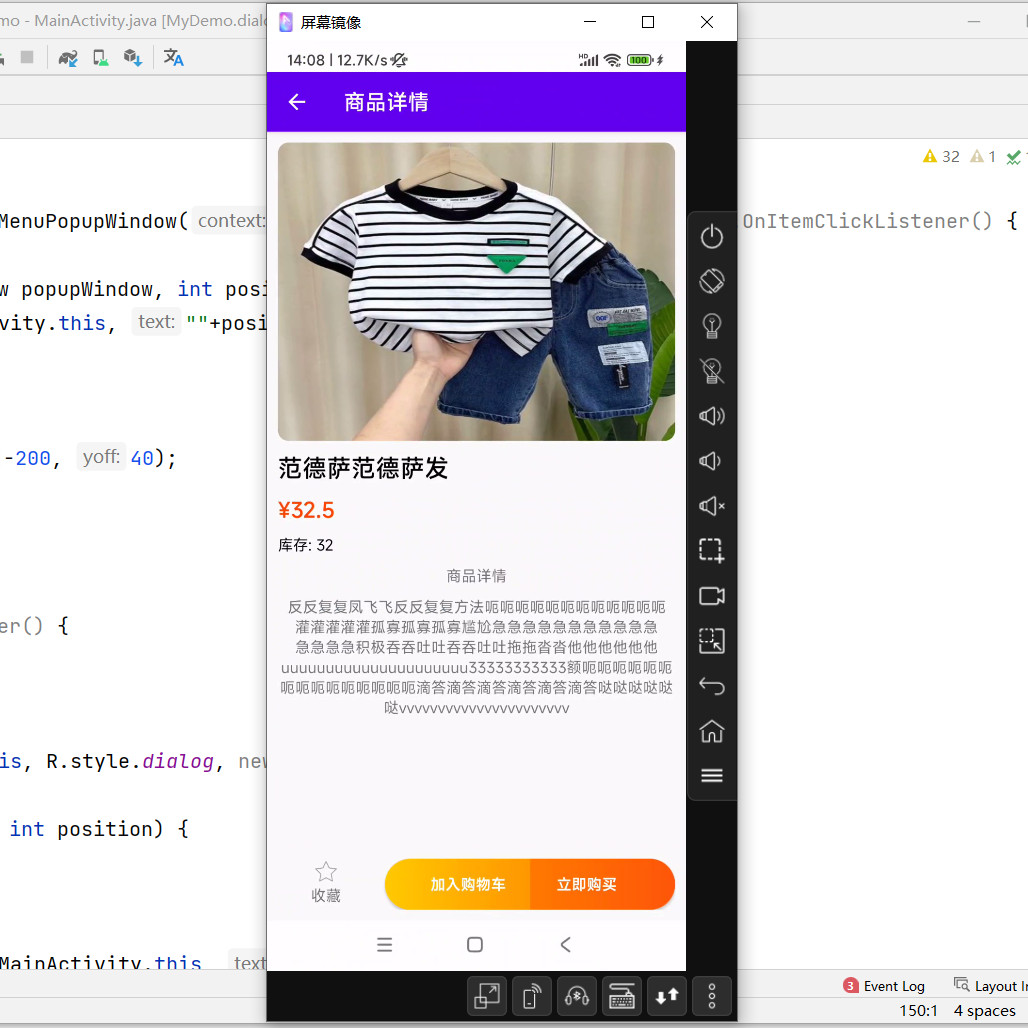Click the dashed selection with cursor icon

tap(711, 641)
